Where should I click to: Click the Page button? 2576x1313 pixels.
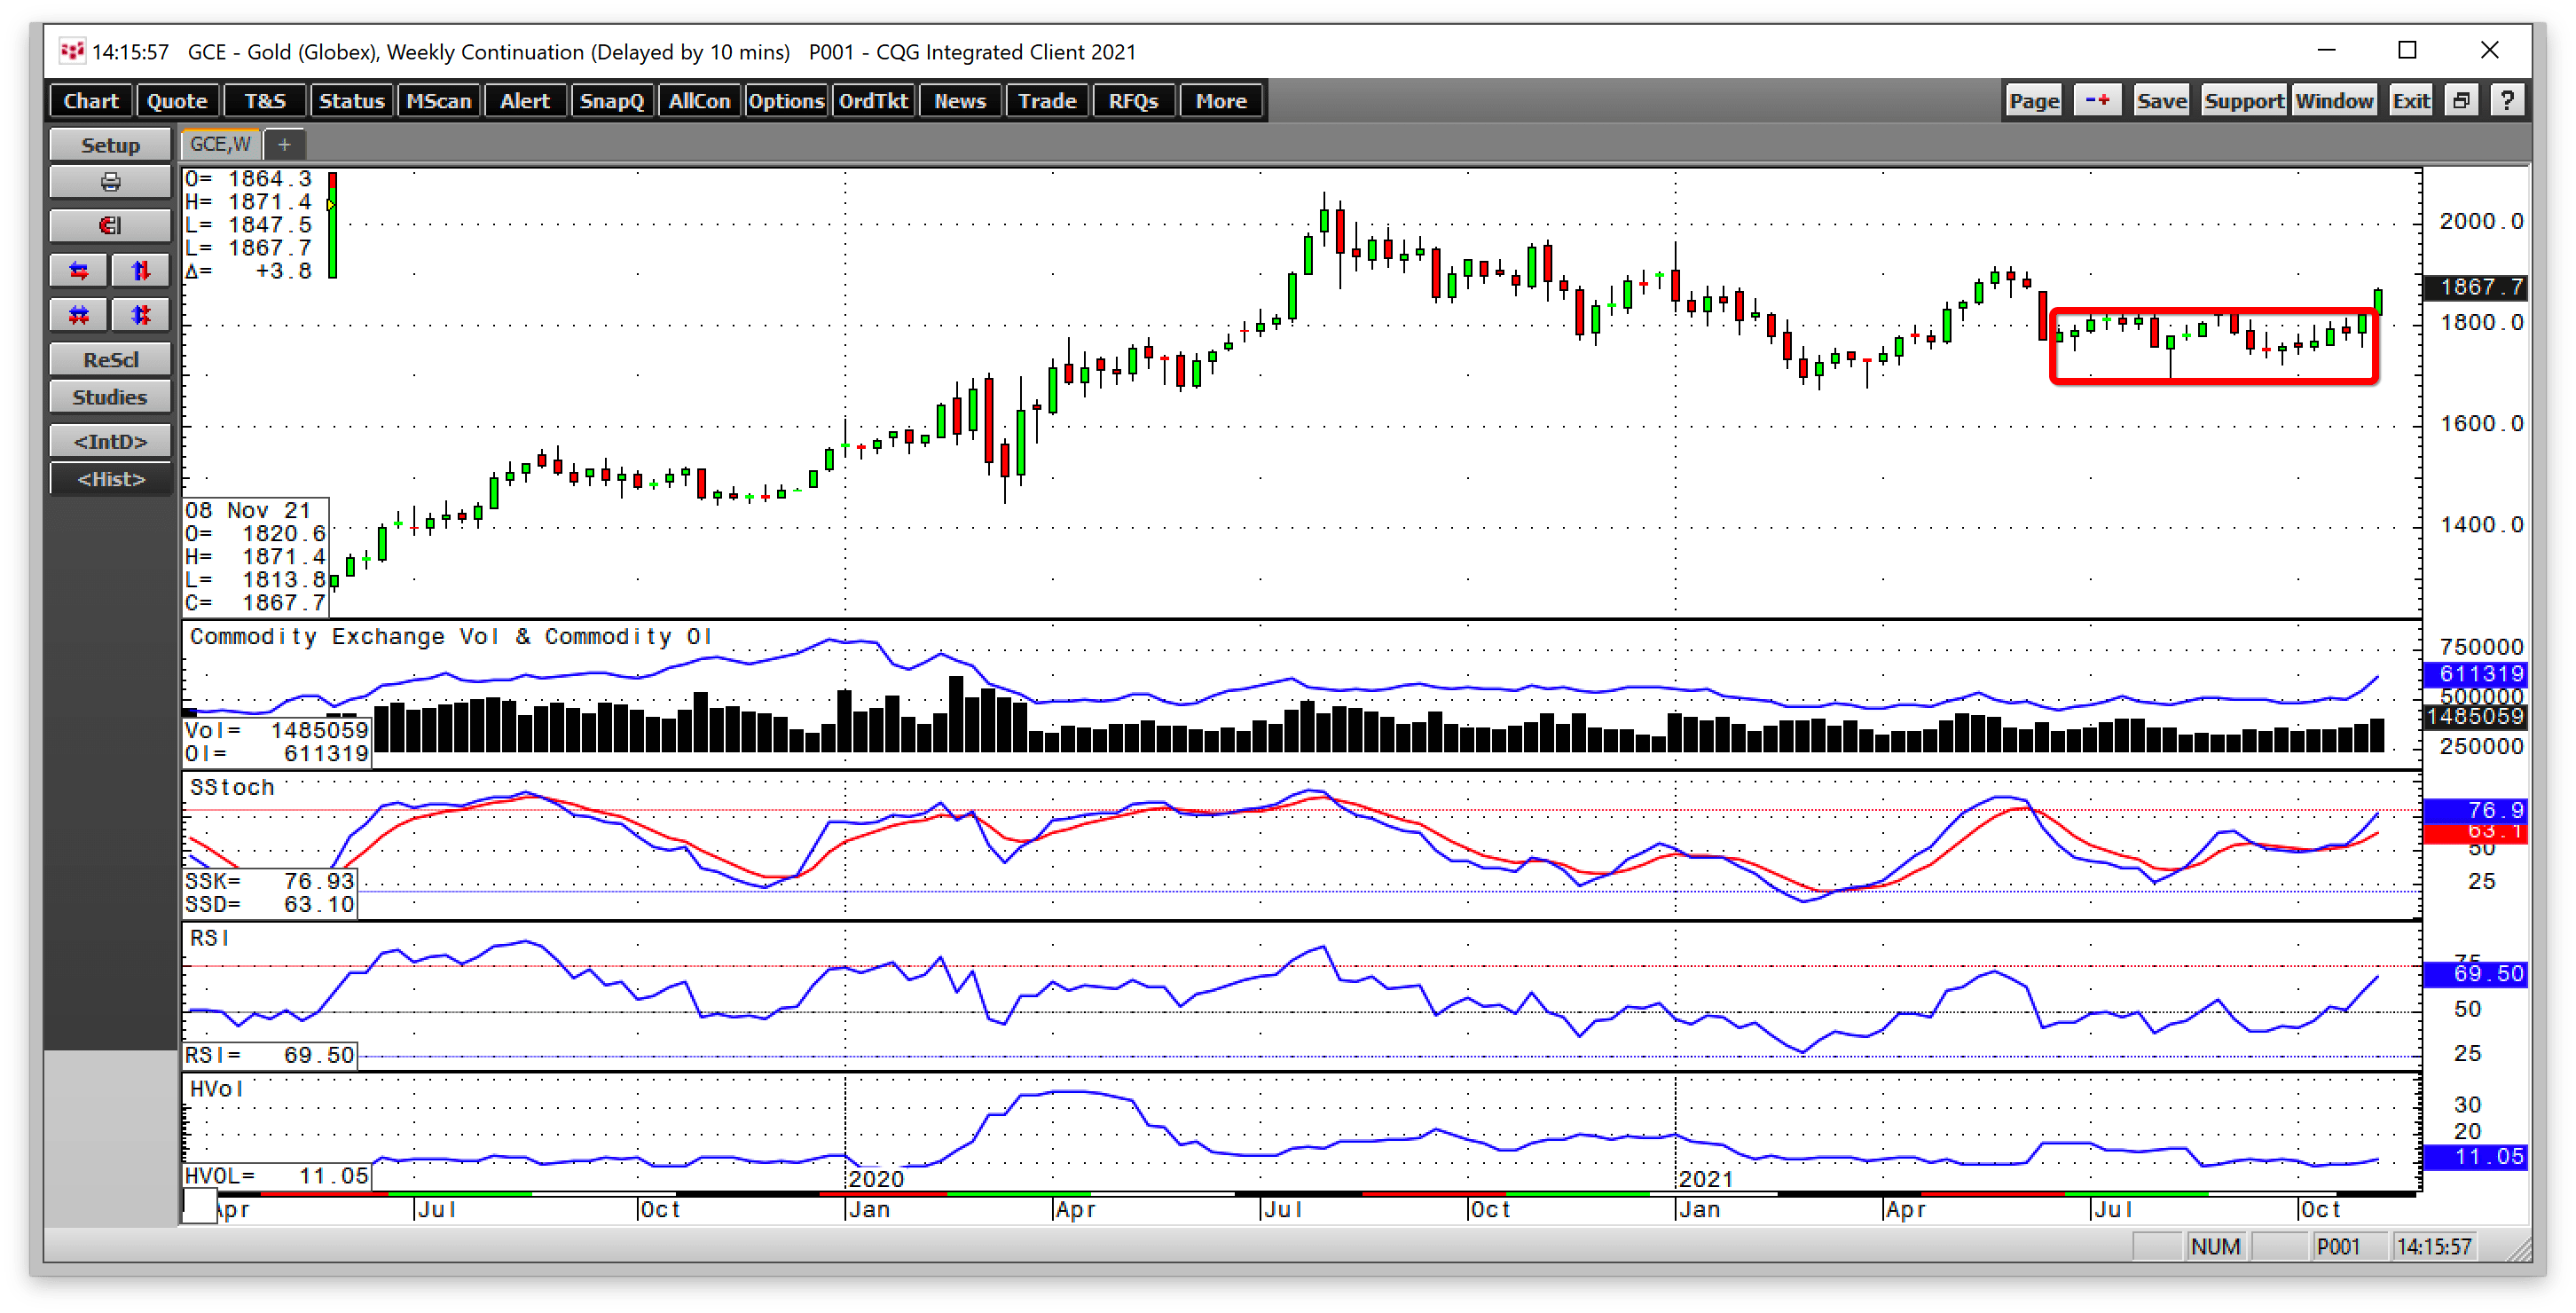(x=2034, y=101)
